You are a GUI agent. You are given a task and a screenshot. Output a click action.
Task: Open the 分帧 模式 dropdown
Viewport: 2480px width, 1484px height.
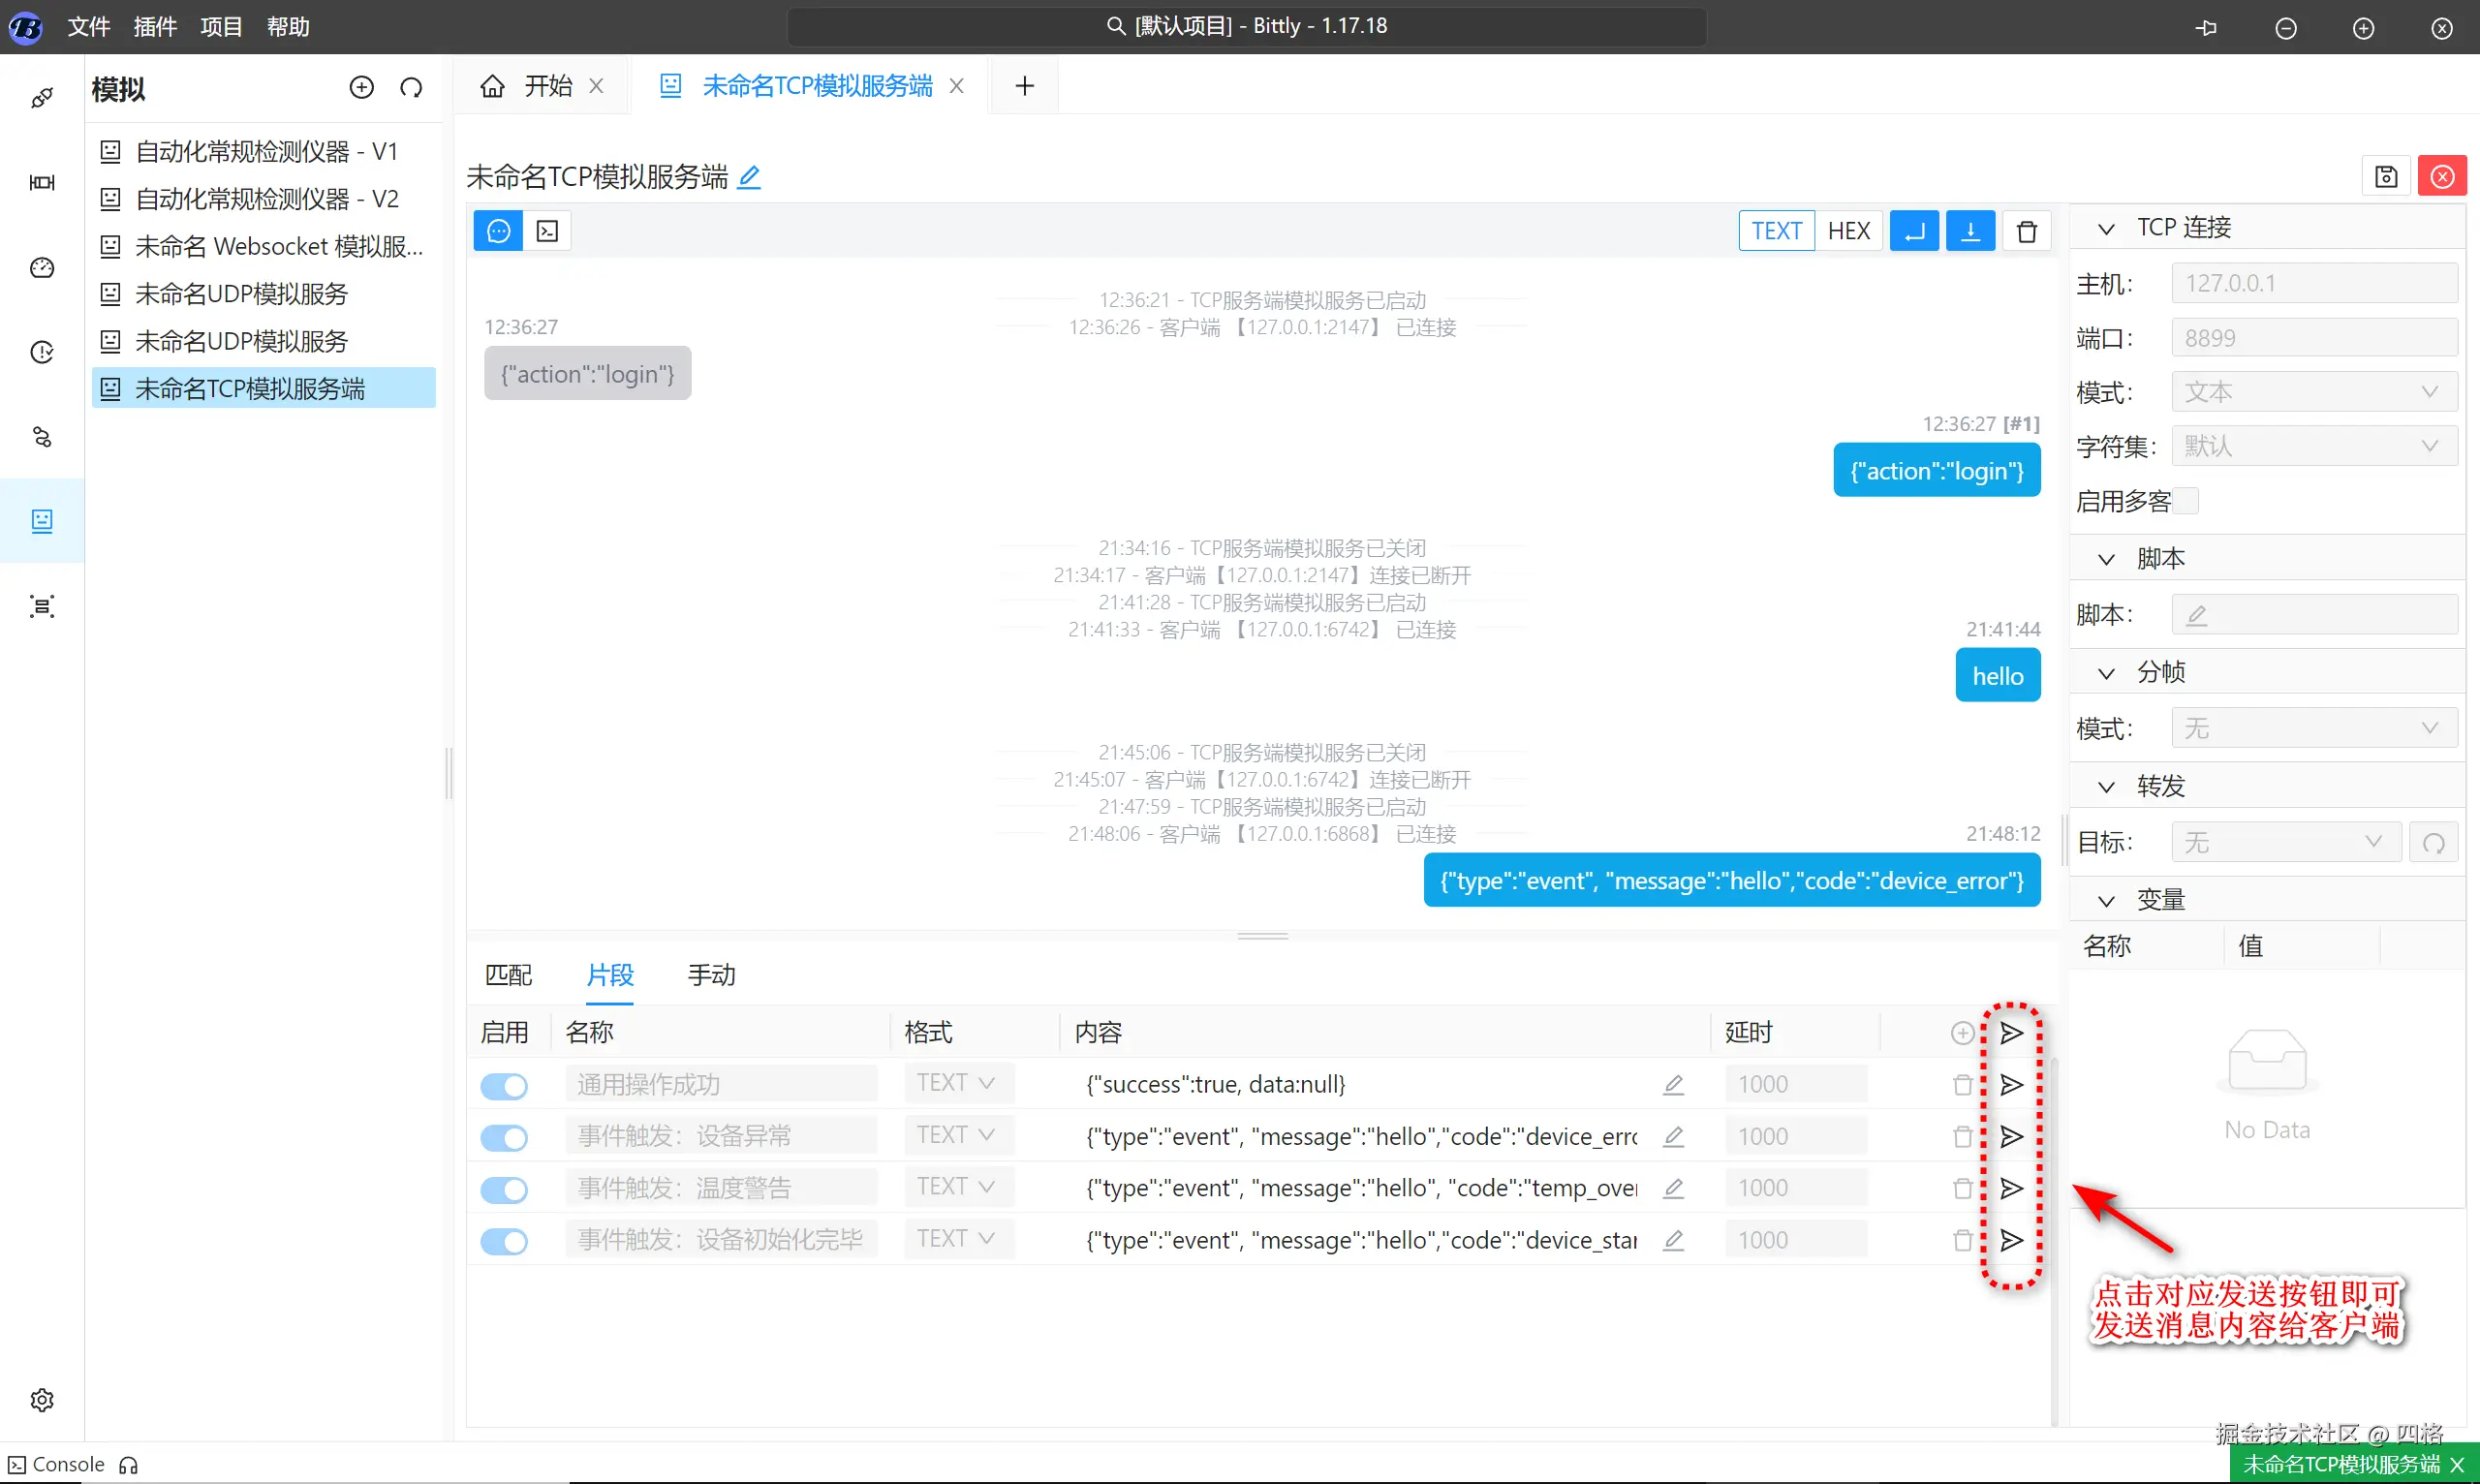(2313, 728)
